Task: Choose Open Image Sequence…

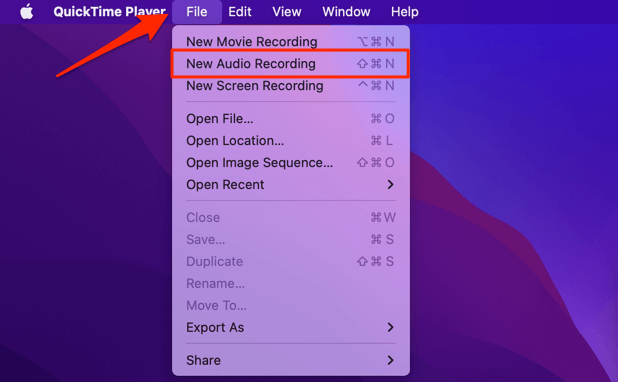Action: [291, 162]
